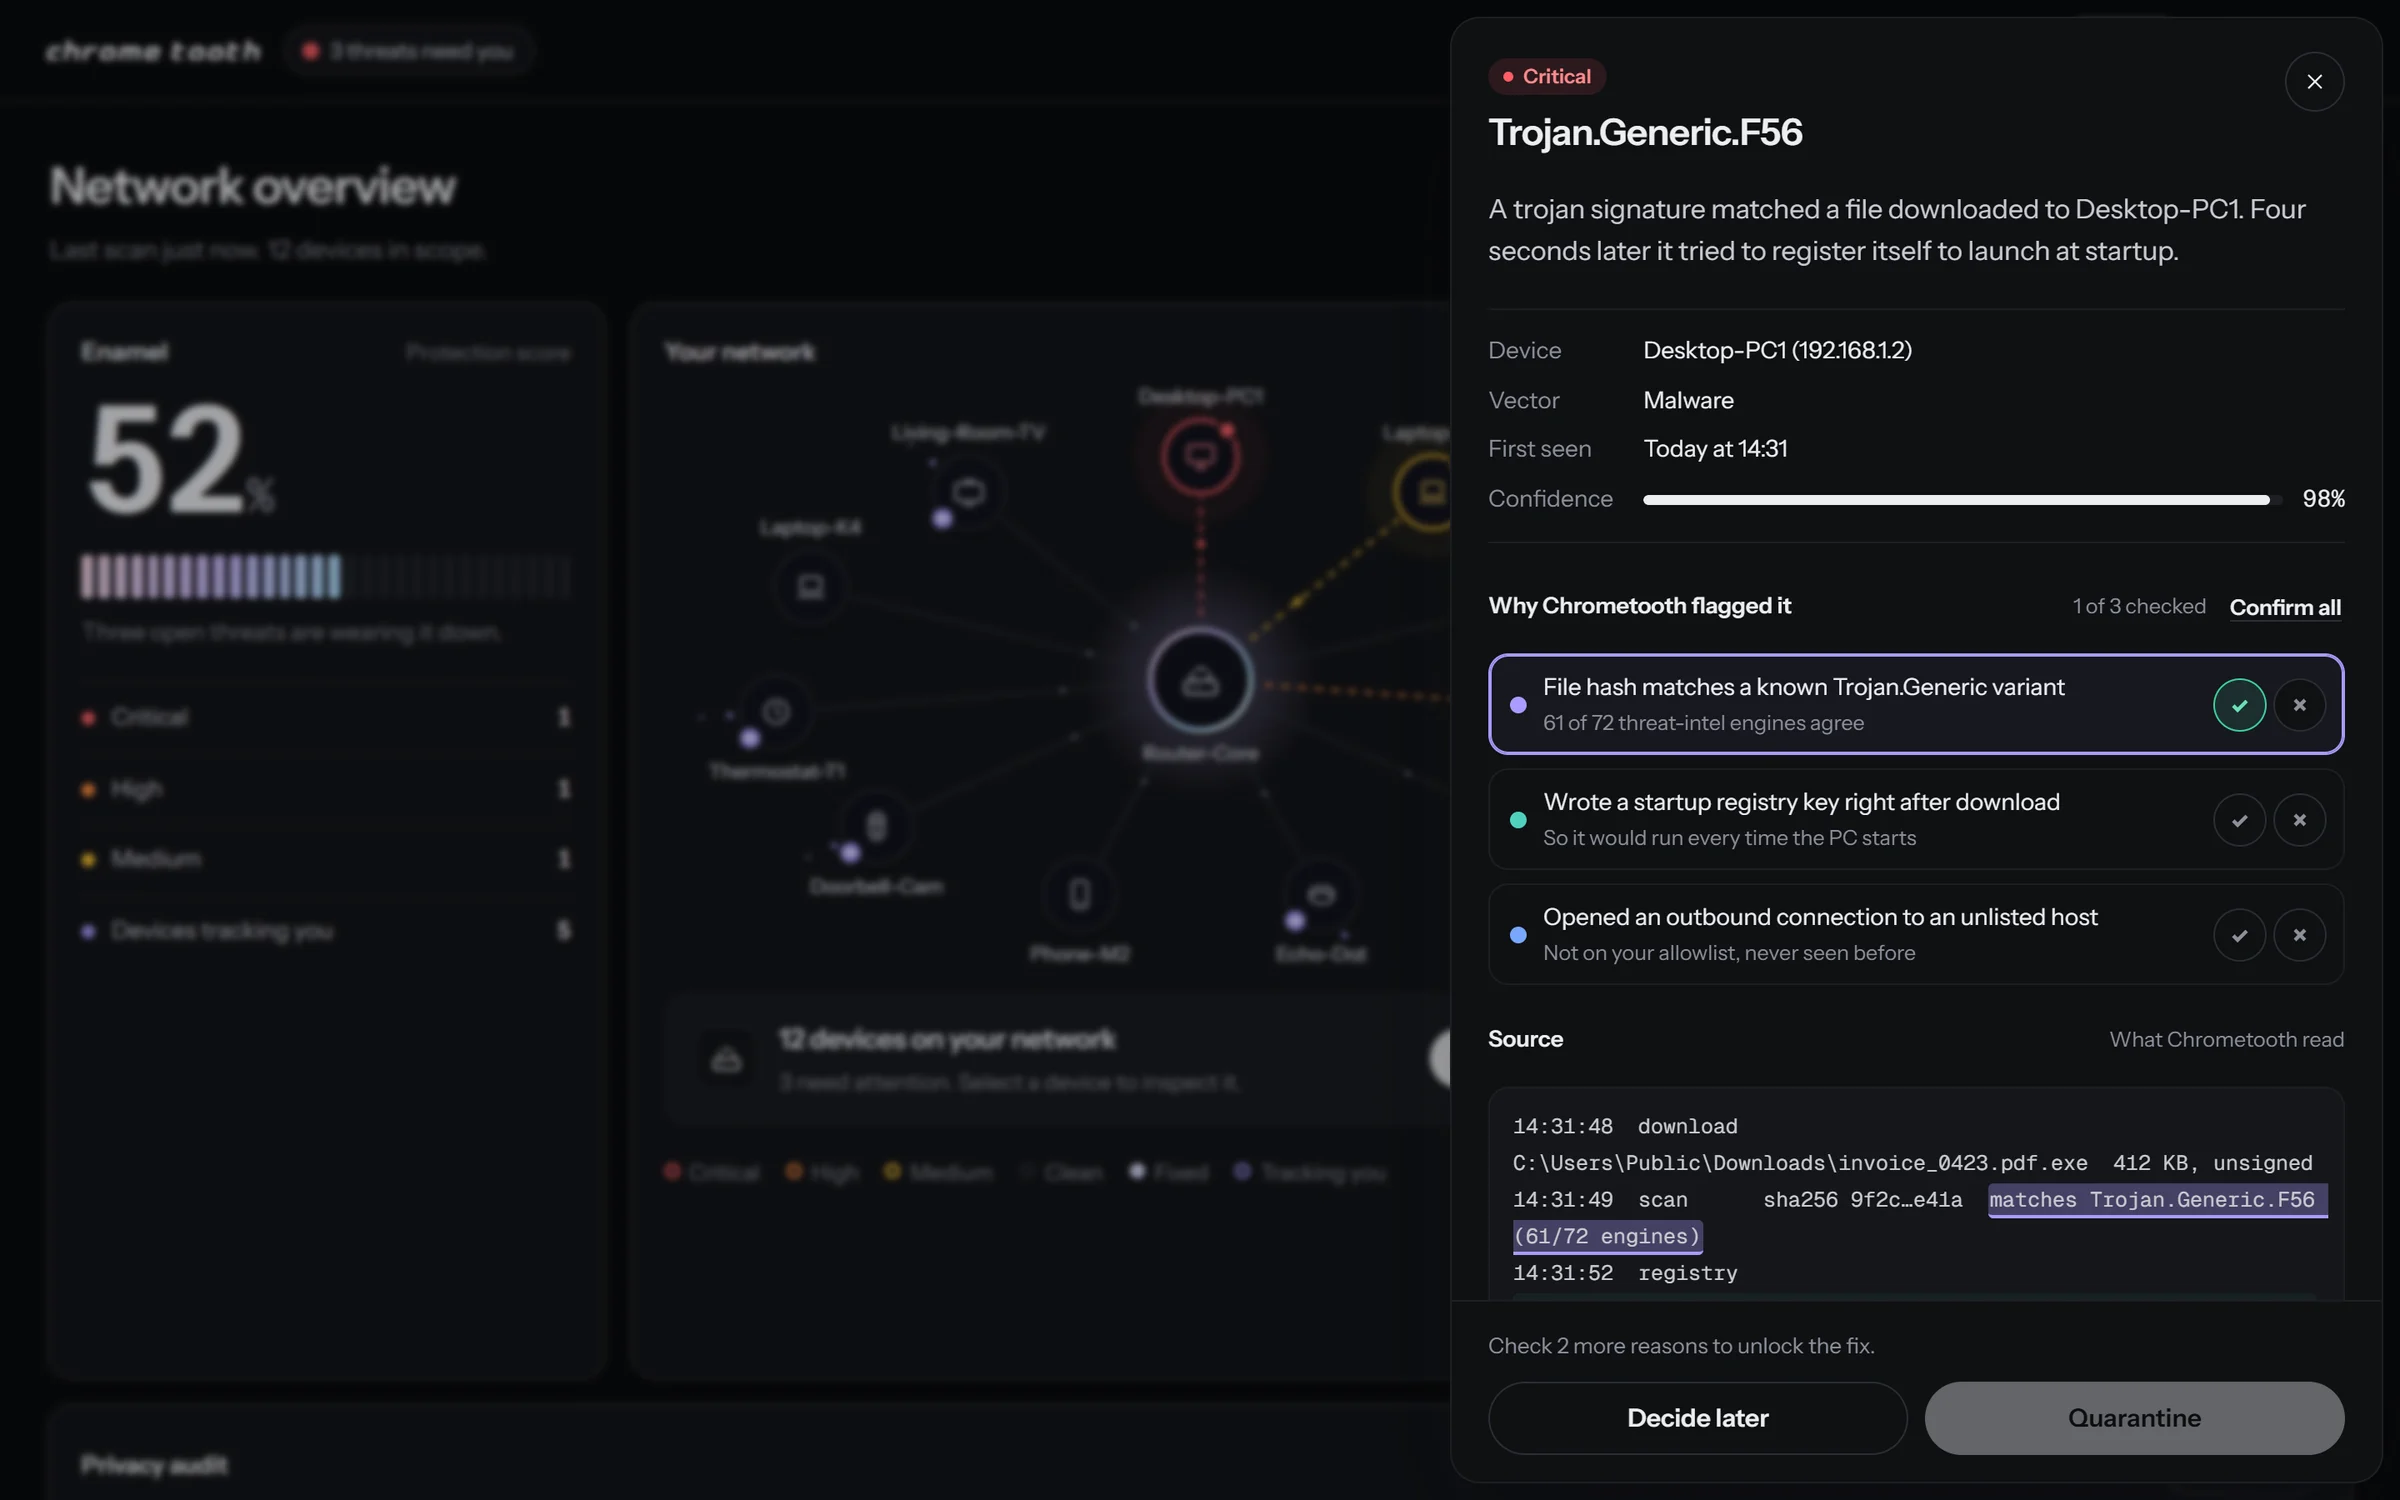
Task: Select the Thermostat-T1 device node
Action: [776, 711]
